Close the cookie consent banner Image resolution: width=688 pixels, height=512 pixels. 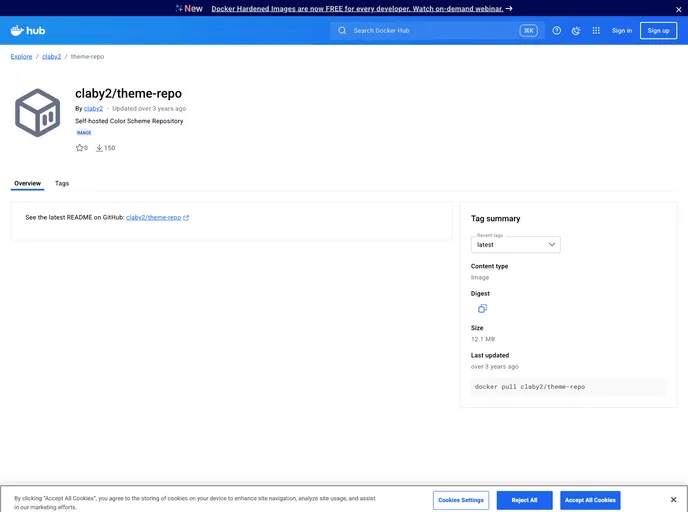(x=673, y=500)
